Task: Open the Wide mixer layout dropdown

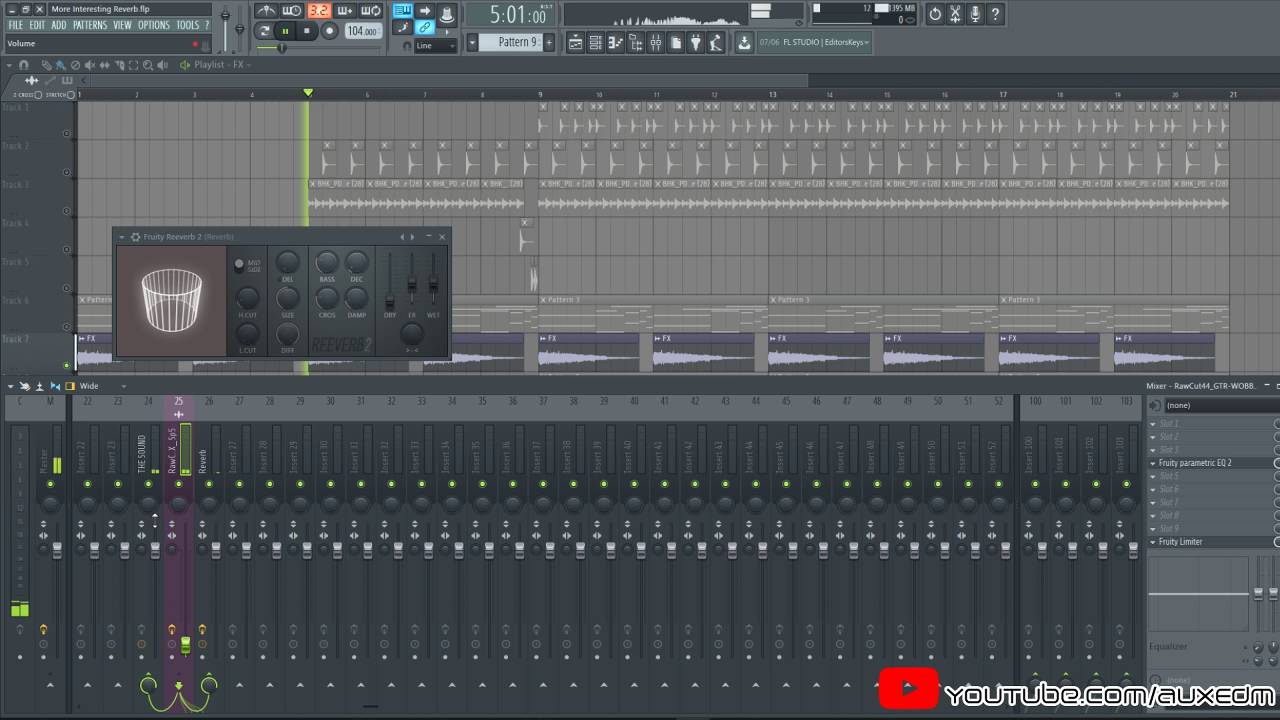Action: [103, 386]
